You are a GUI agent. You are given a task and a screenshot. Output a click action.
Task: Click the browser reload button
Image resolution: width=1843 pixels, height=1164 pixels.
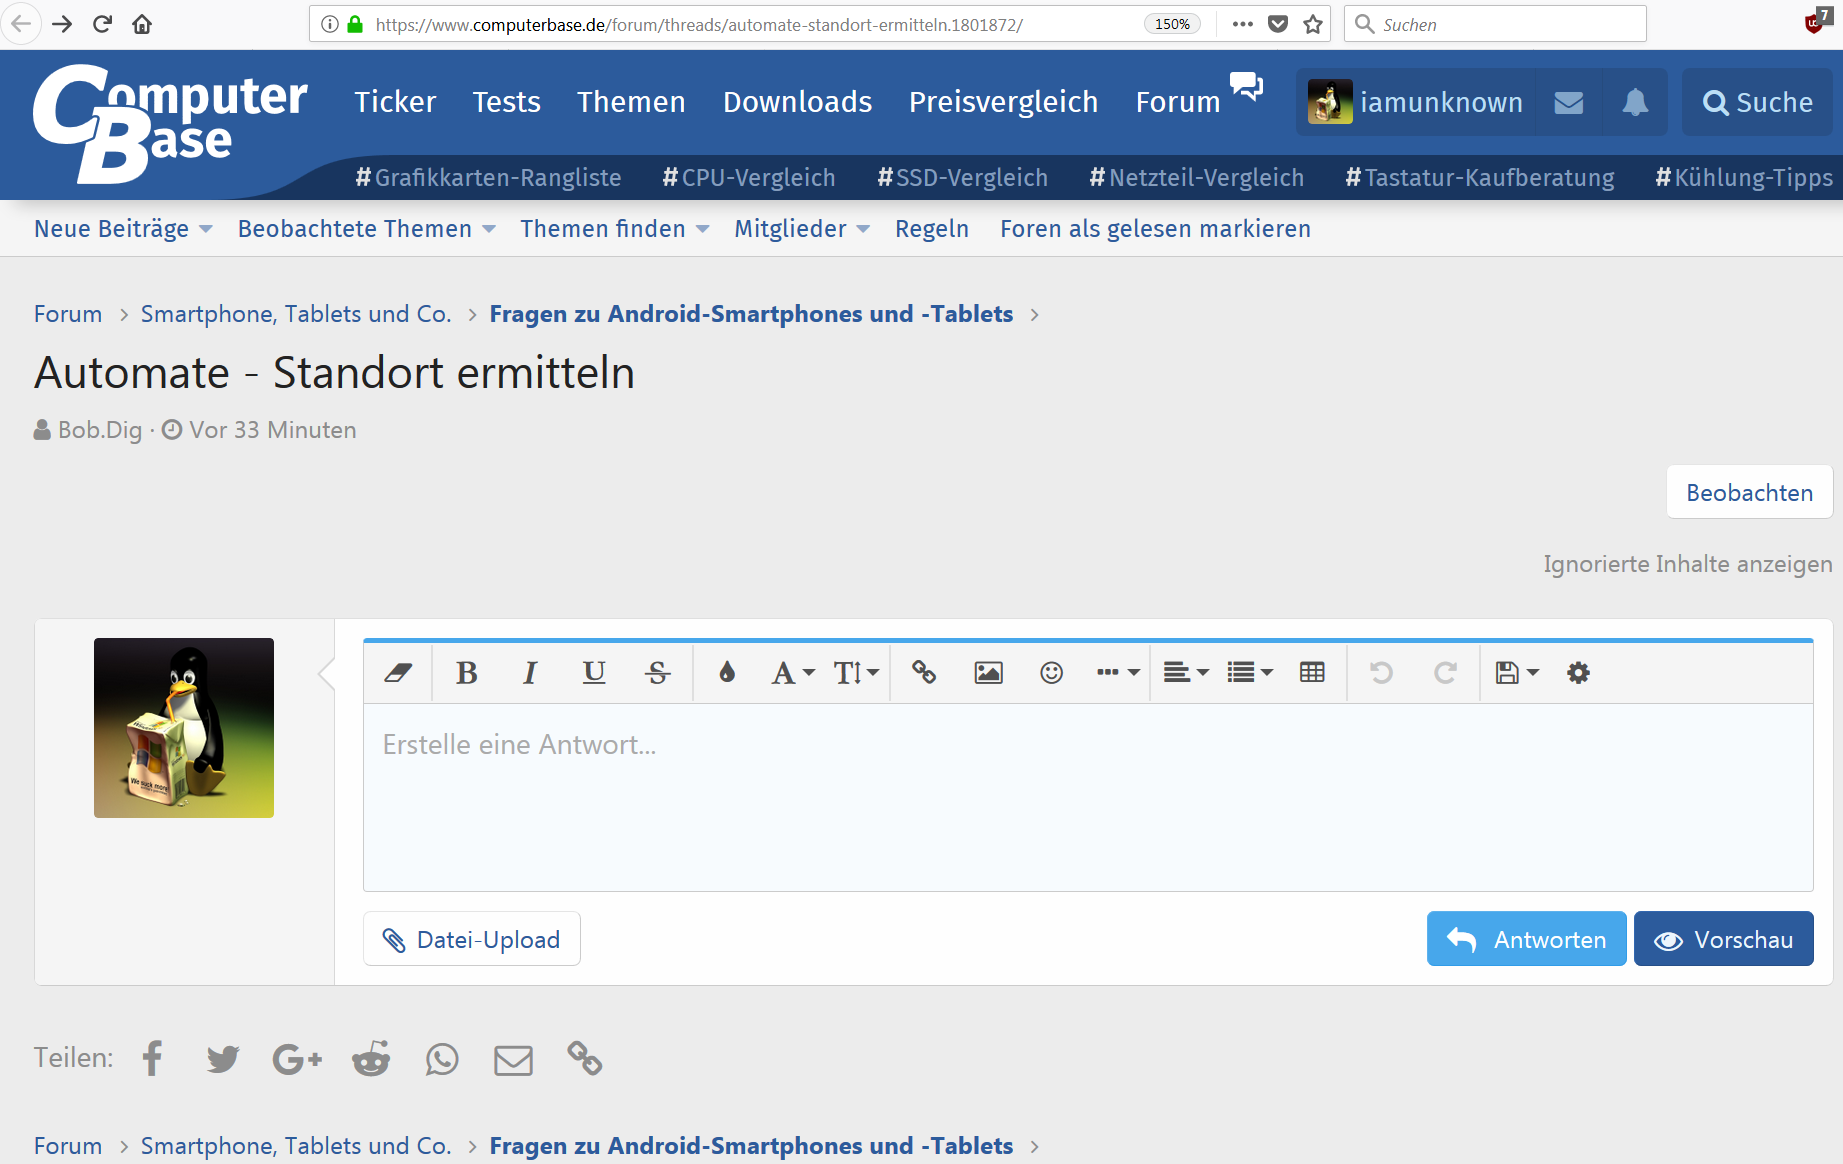102,24
